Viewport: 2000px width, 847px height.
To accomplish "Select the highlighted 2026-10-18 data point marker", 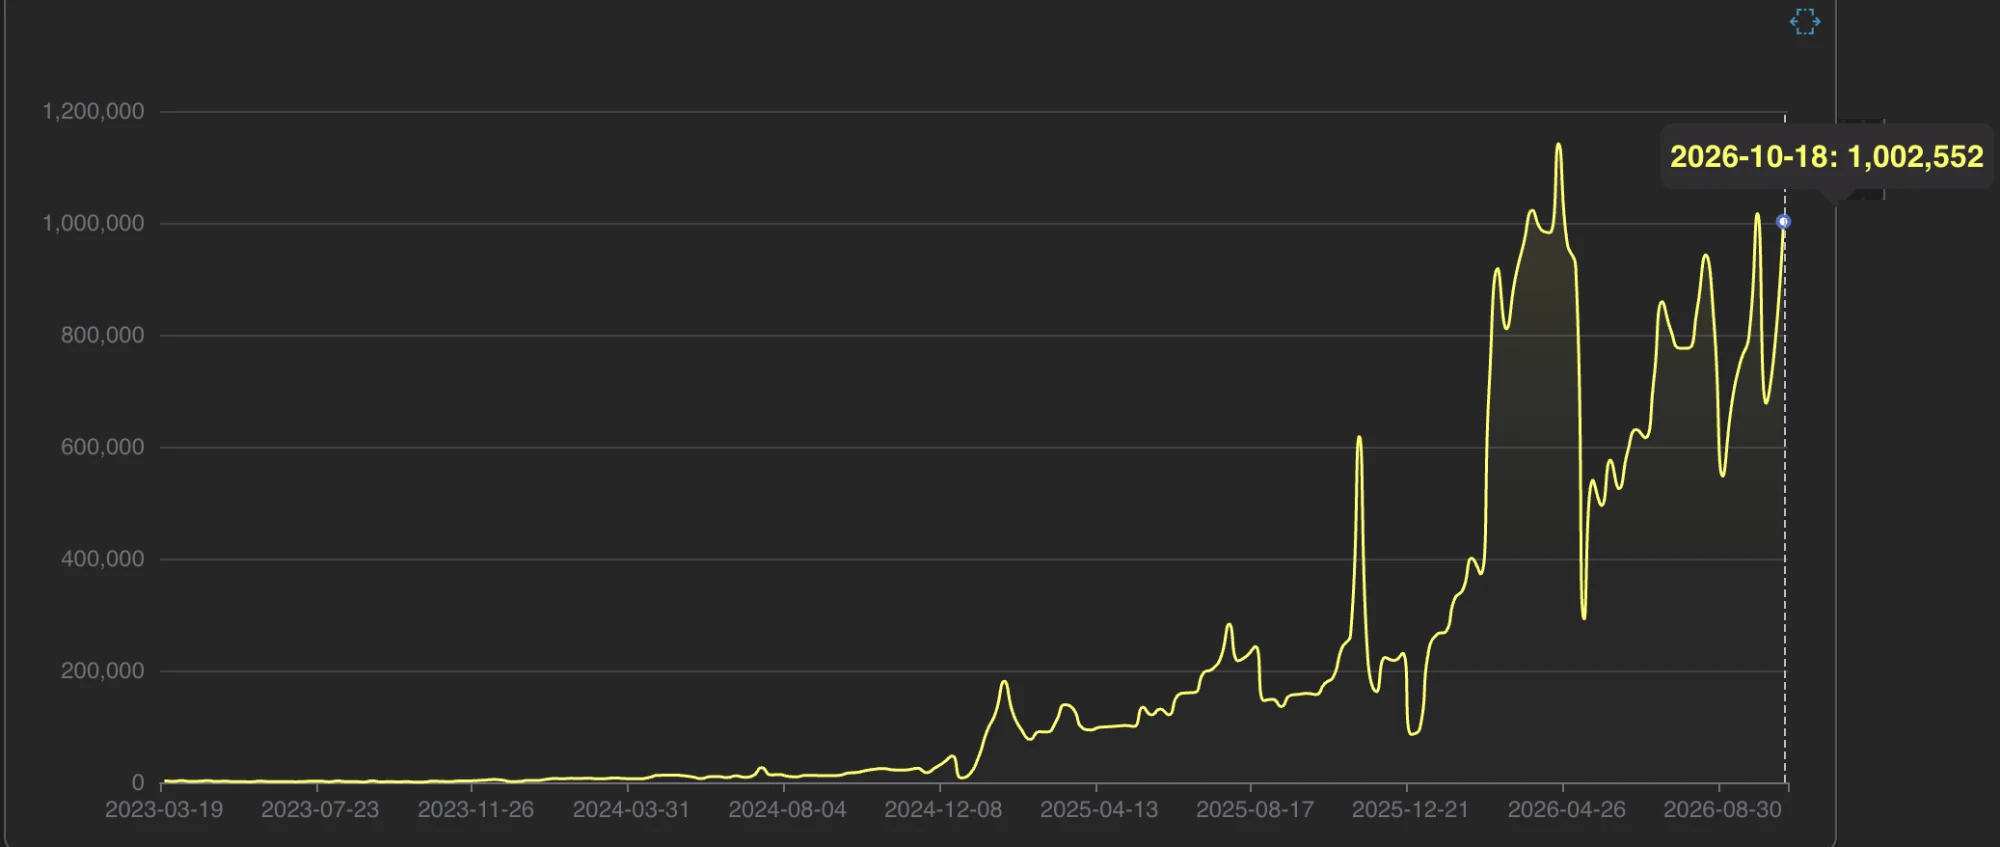I will click(x=1783, y=222).
